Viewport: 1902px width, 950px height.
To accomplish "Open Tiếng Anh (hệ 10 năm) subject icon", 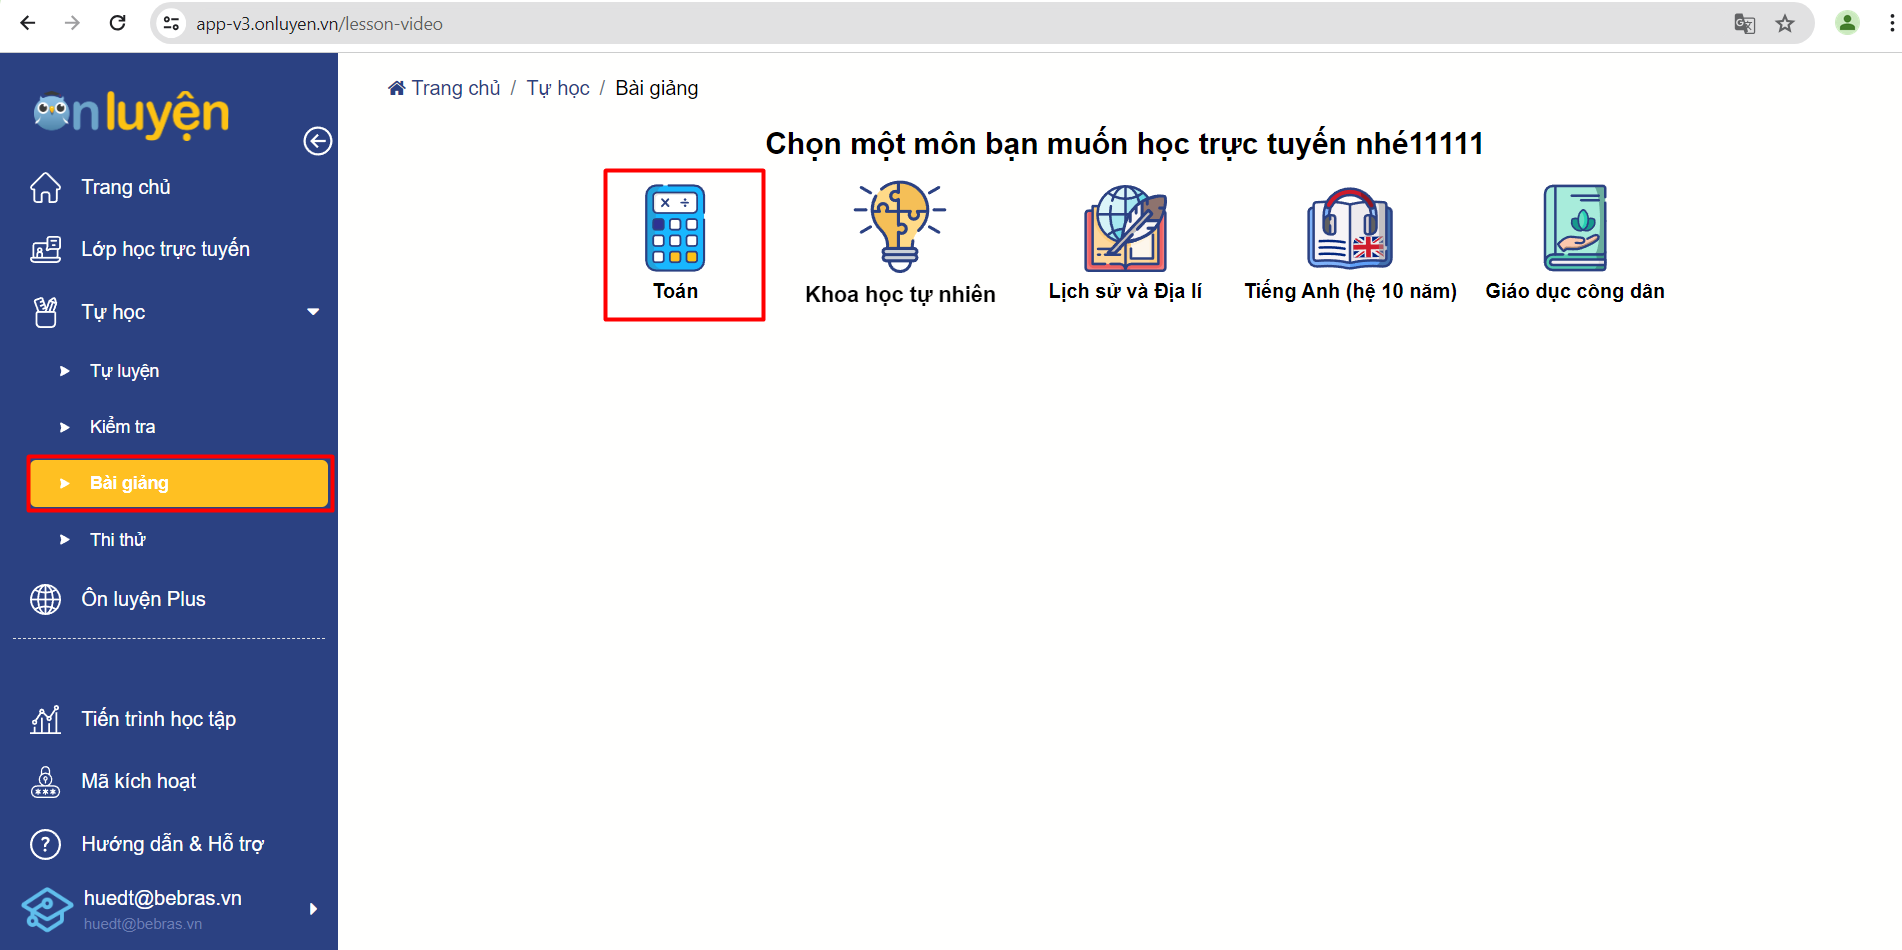I will point(1350,228).
